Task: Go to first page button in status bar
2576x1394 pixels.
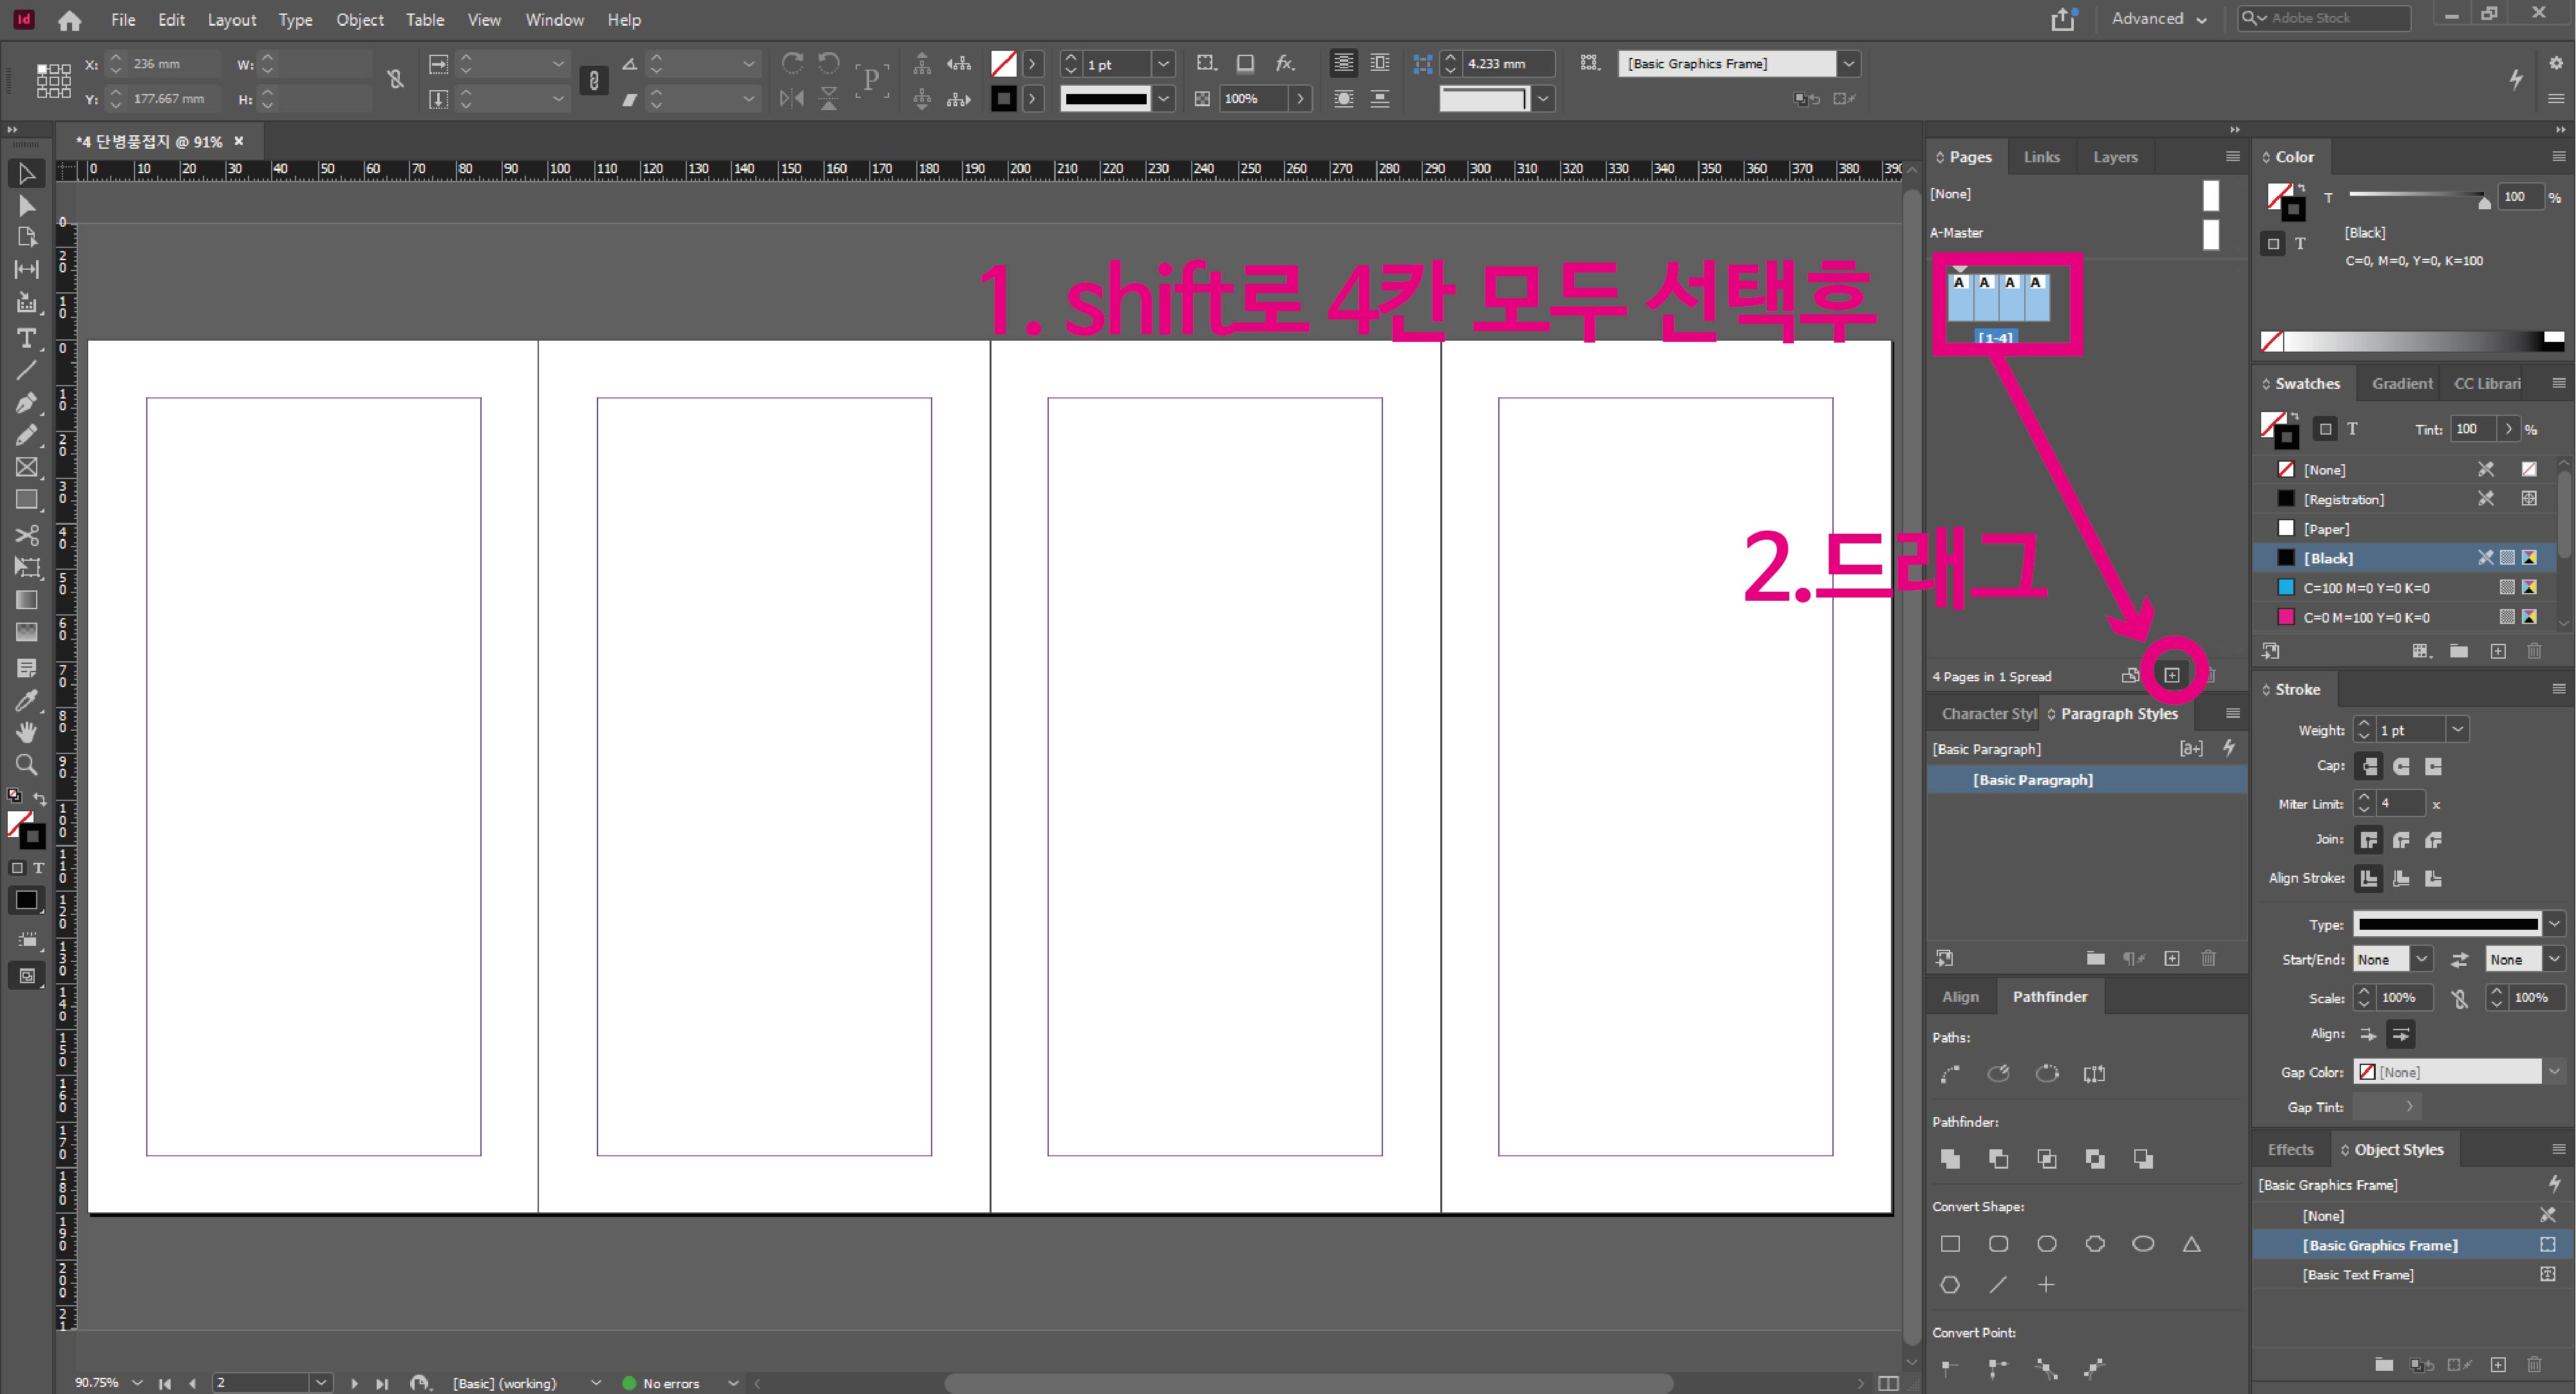Action: point(164,1383)
